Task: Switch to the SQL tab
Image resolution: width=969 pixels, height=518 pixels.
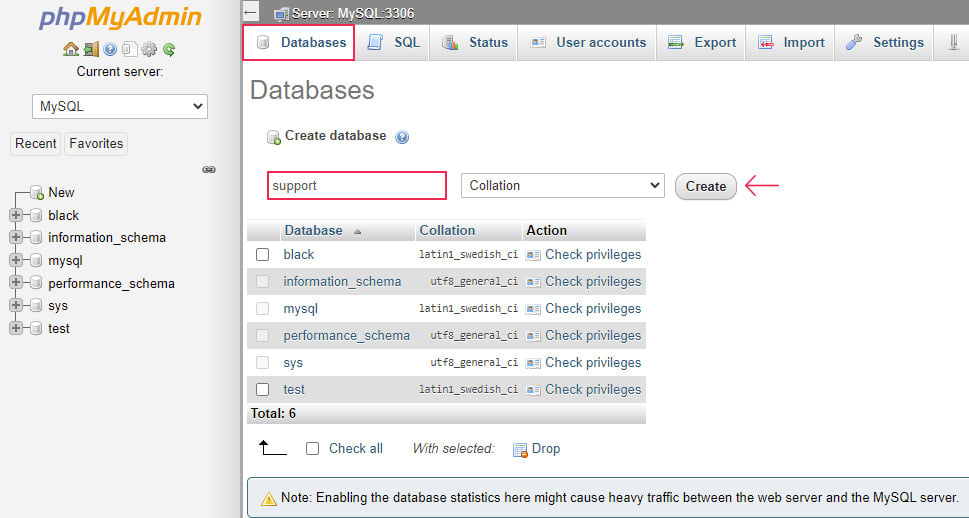Action: (x=393, y=43)
